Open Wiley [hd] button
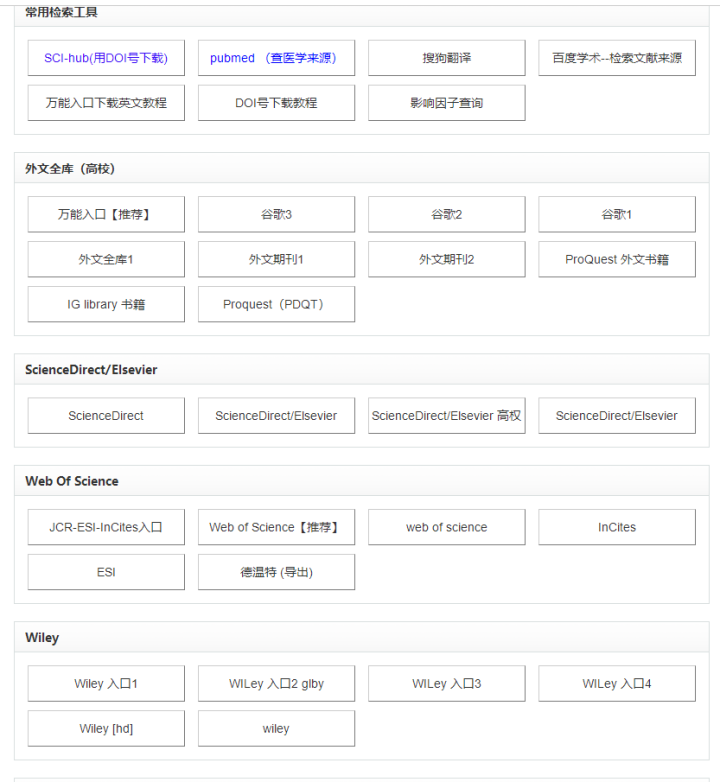Viewport: 720px width, 782px height. [106, 729]
